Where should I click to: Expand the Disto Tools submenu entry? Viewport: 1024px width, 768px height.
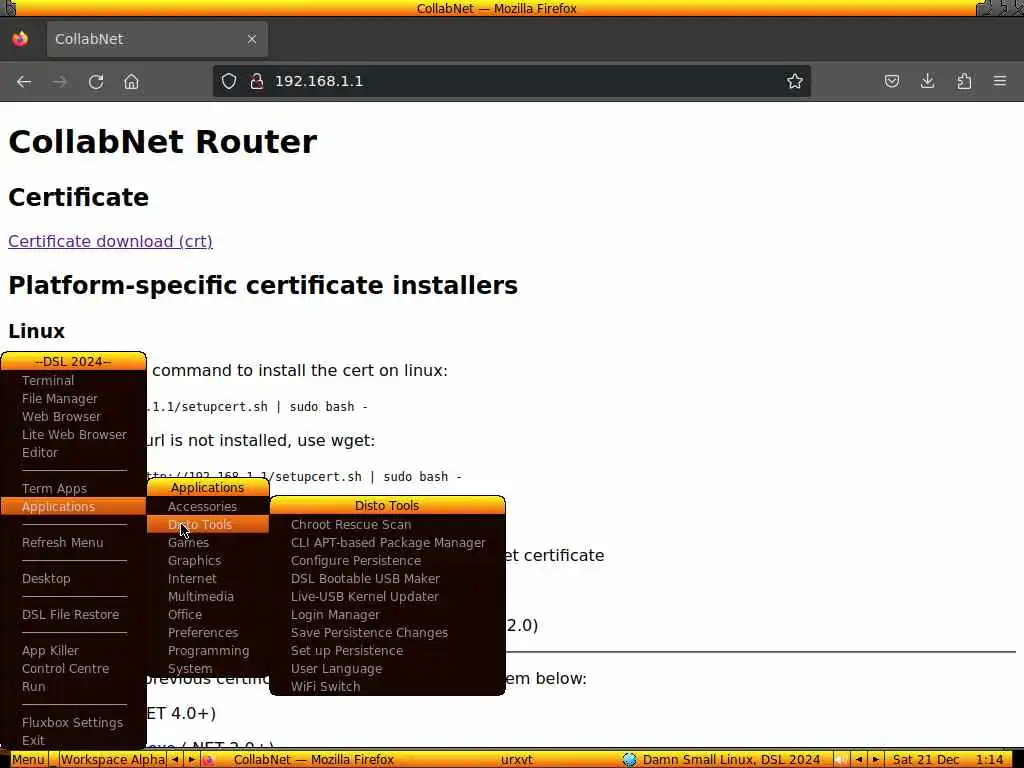coord(208,524)
